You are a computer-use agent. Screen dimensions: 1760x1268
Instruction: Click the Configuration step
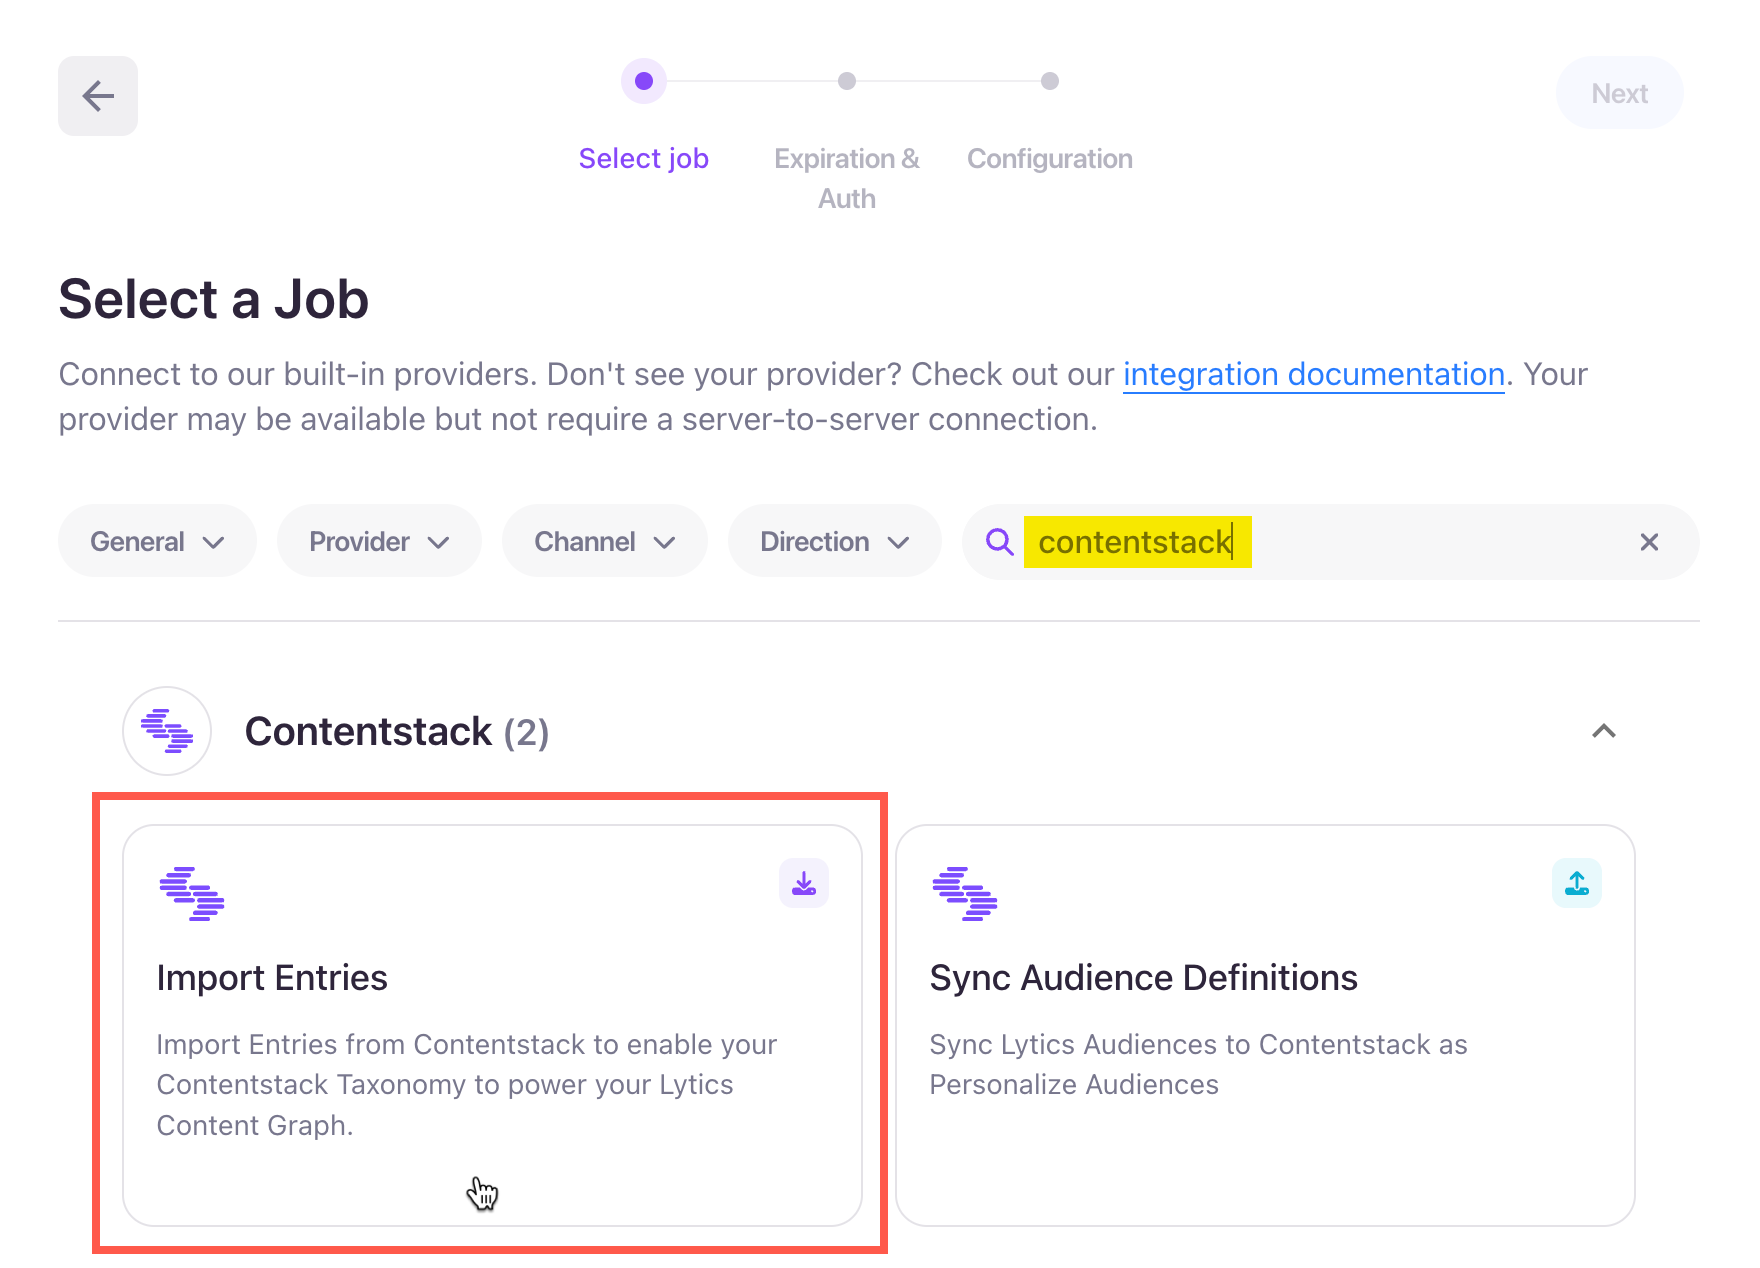pyautogui.click(x=1050, y=158)
